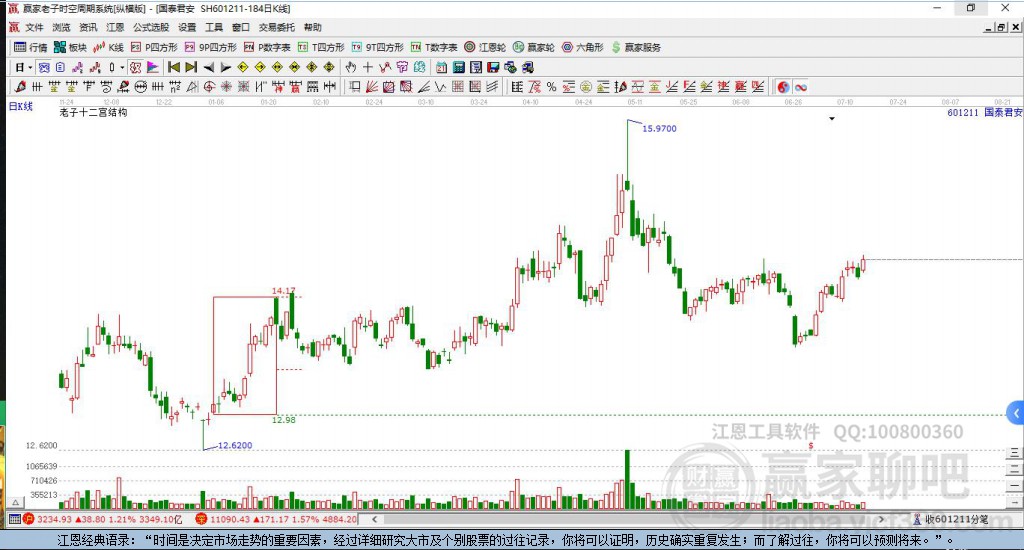Open the P数字表 tool
Image resolution: width=1024 pixels, height=550 pixels.
click(x=267, y=47)
